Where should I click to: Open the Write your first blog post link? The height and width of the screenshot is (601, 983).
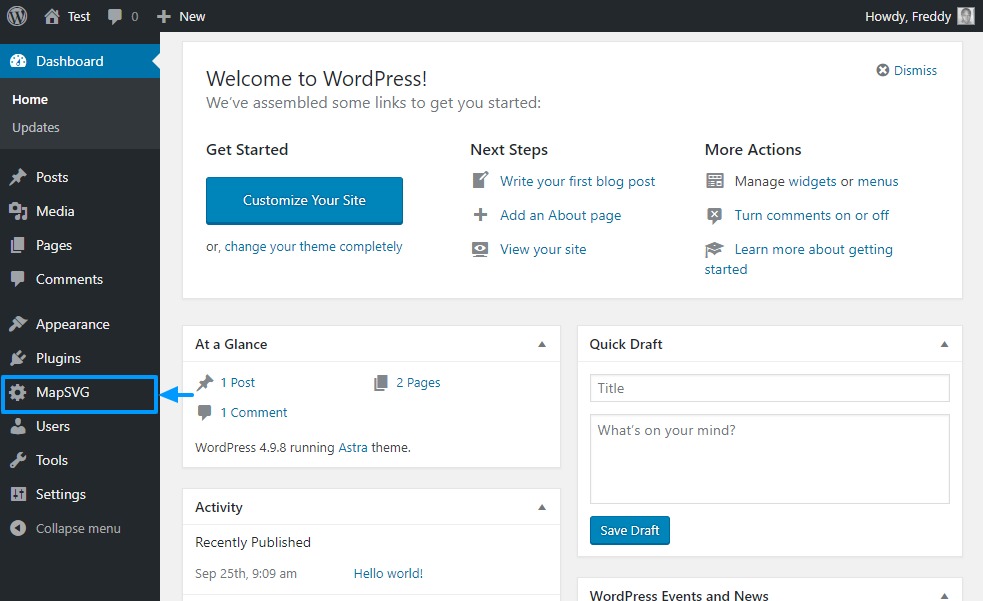pos(577,181)
